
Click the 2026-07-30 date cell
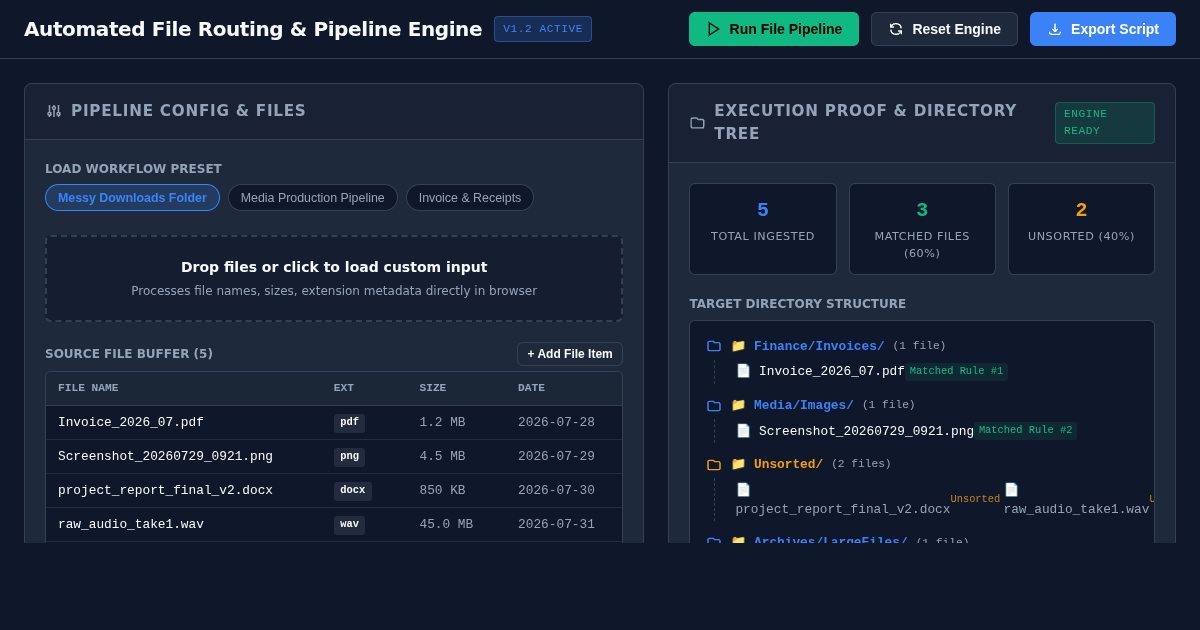pyautogui.click(x=556, y=491)
